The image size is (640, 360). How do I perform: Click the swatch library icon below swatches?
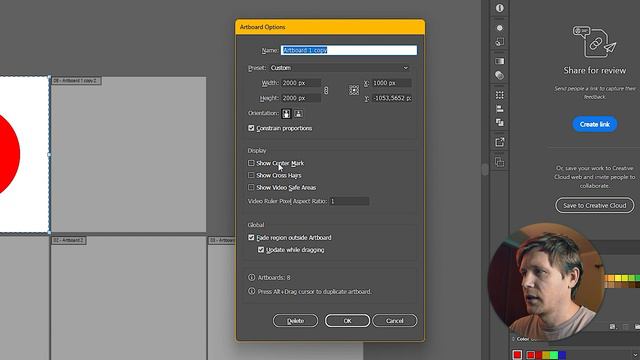(612, 327)
